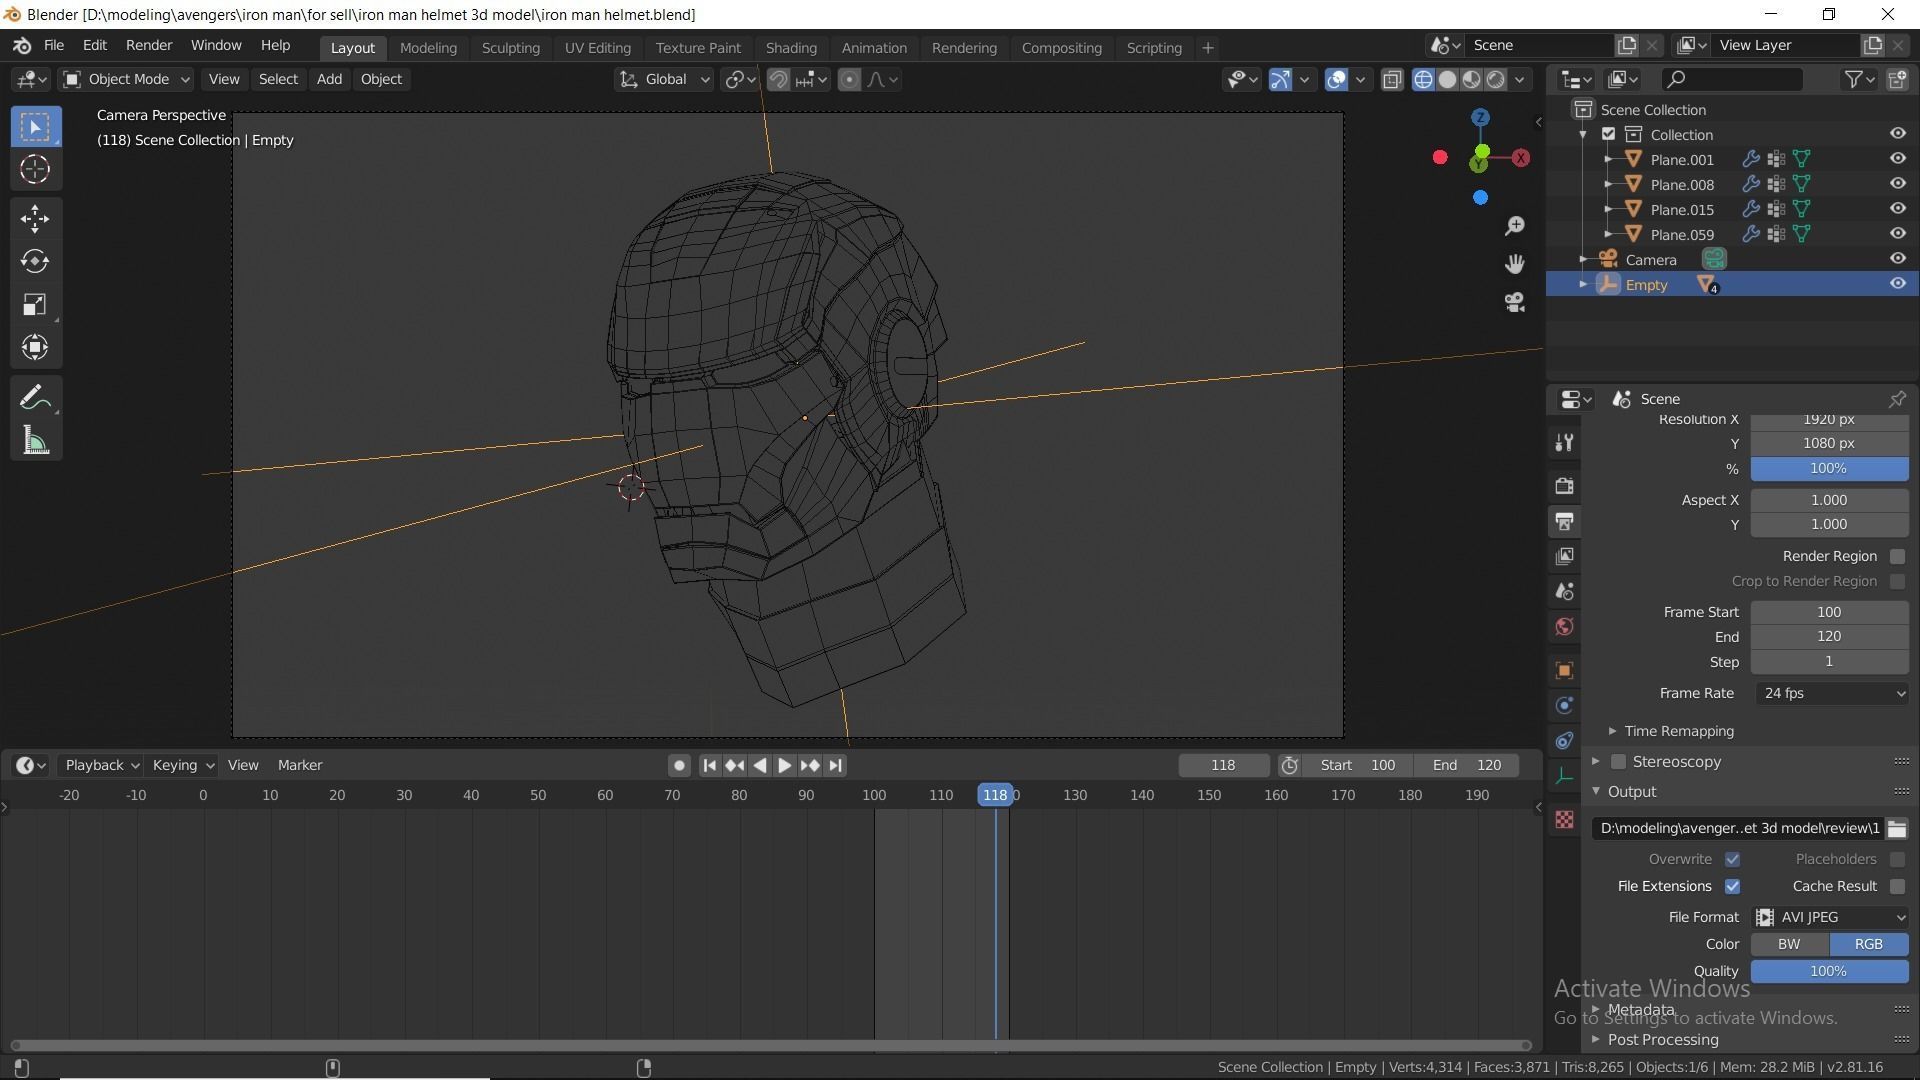This screenshot has height=1080, width=1920.
Task: Switch to wireframe viewport shading
Action: 1423,80
